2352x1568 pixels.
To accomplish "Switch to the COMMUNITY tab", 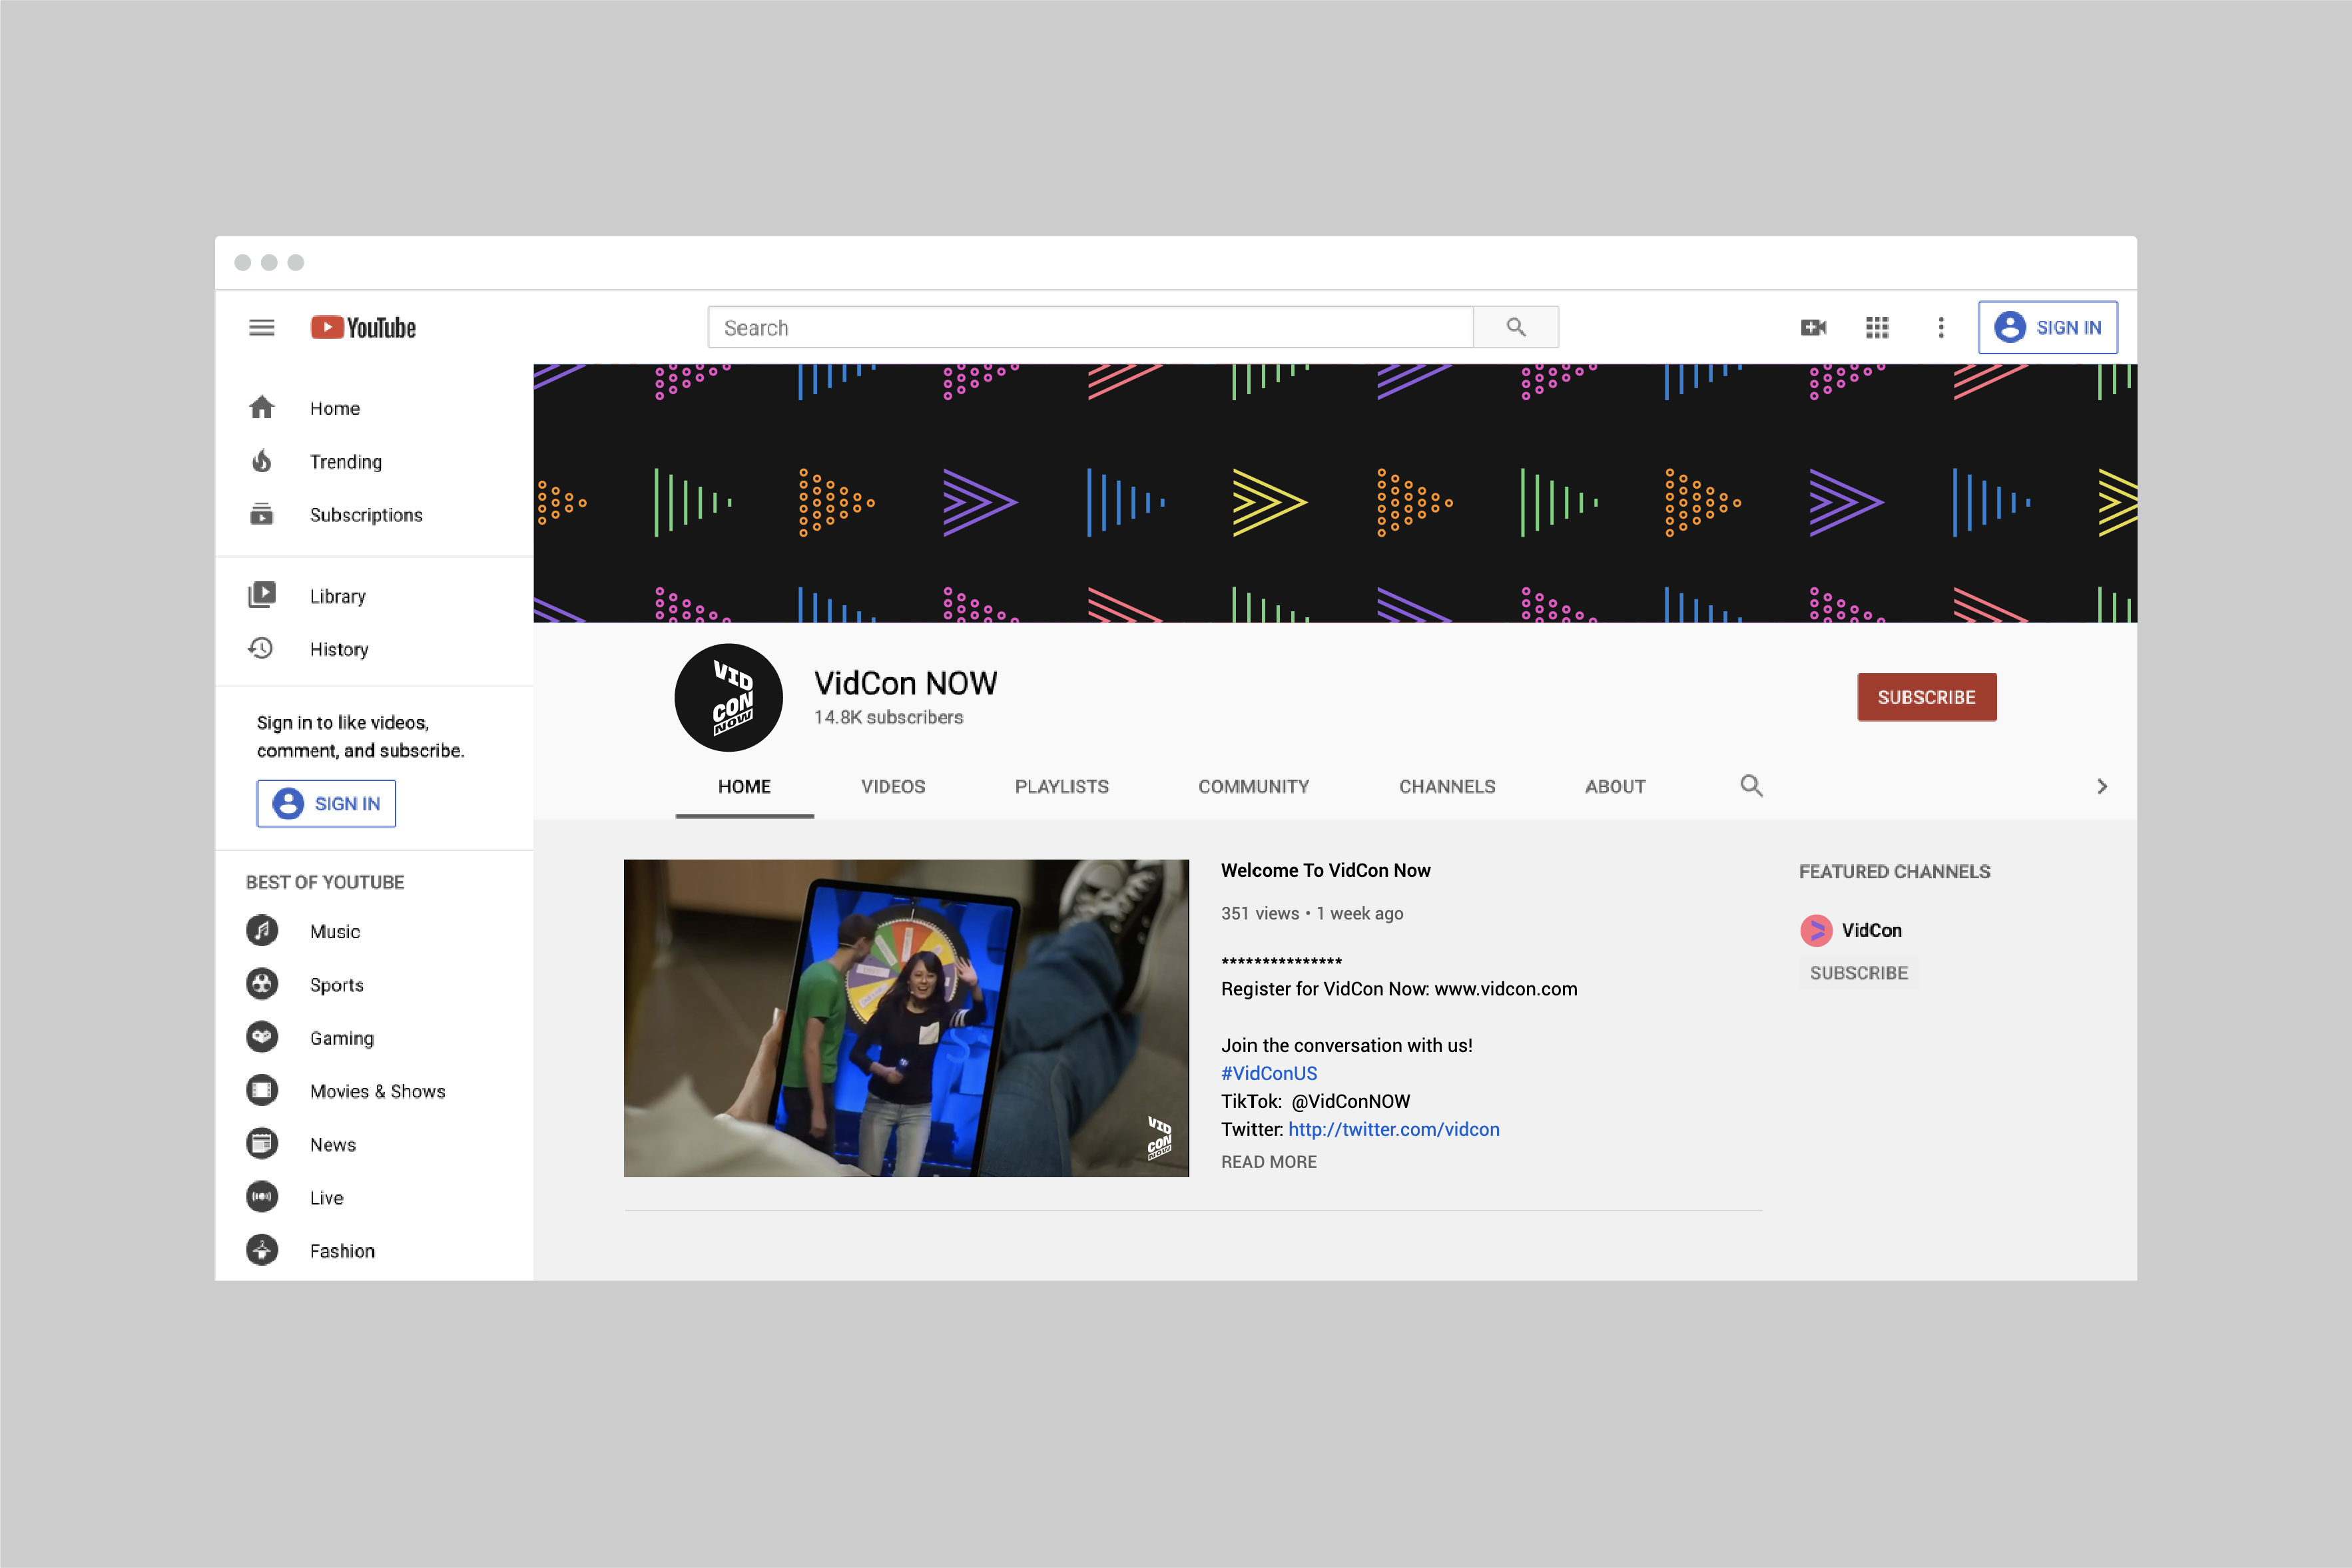I will point(1254,787).
